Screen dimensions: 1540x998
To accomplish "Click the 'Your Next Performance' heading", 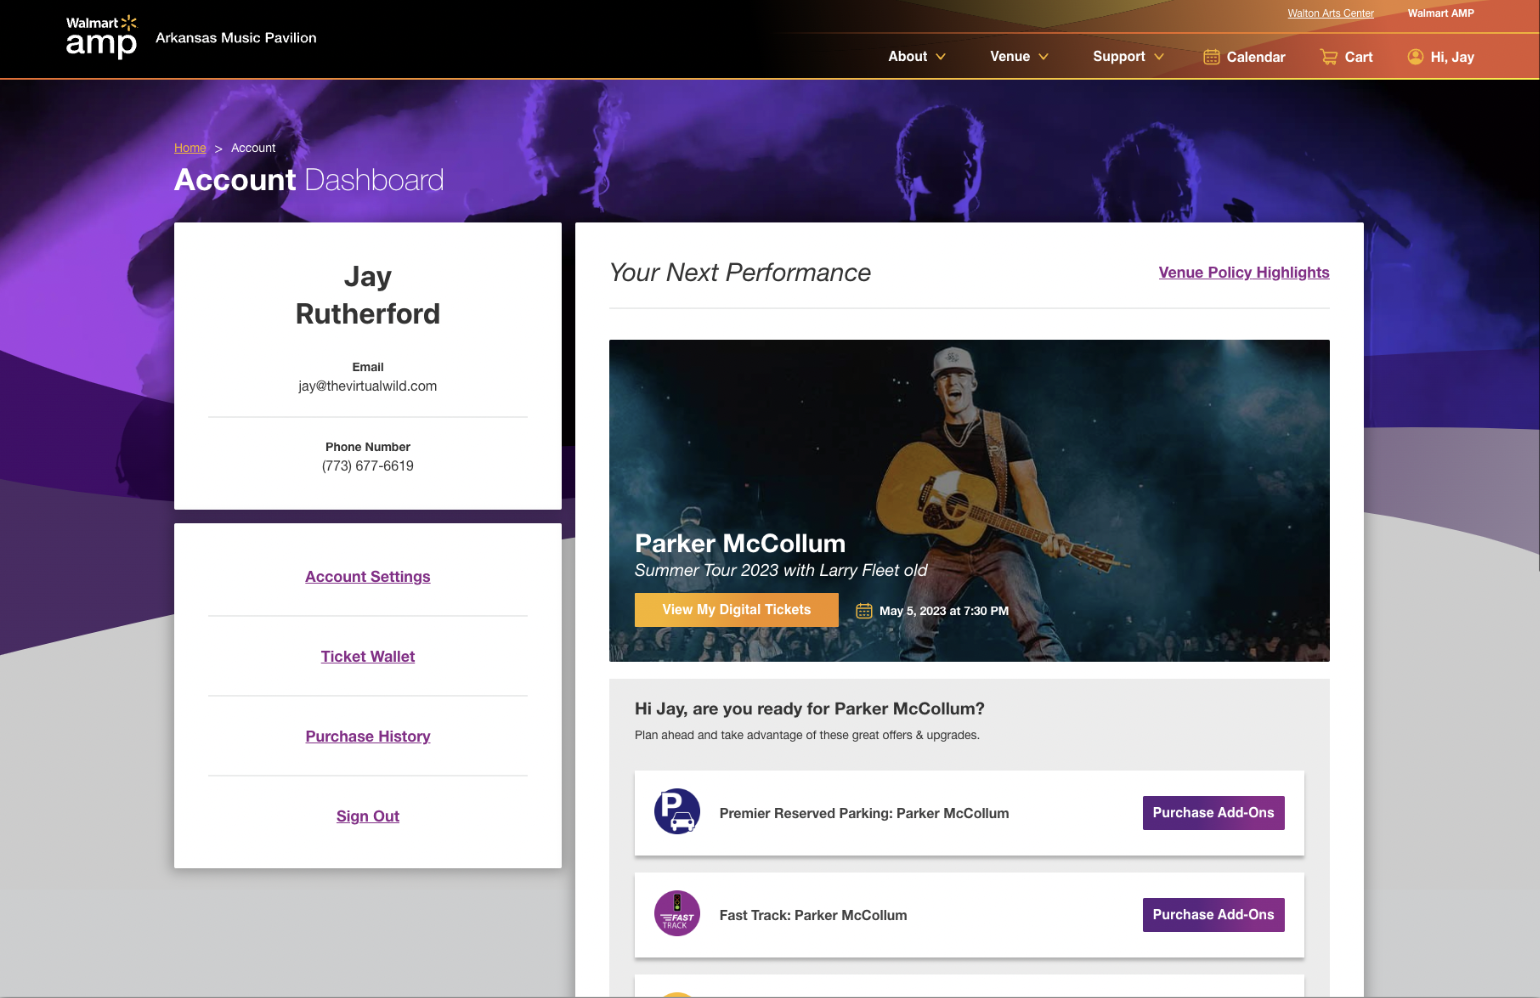I will point(740,273).
